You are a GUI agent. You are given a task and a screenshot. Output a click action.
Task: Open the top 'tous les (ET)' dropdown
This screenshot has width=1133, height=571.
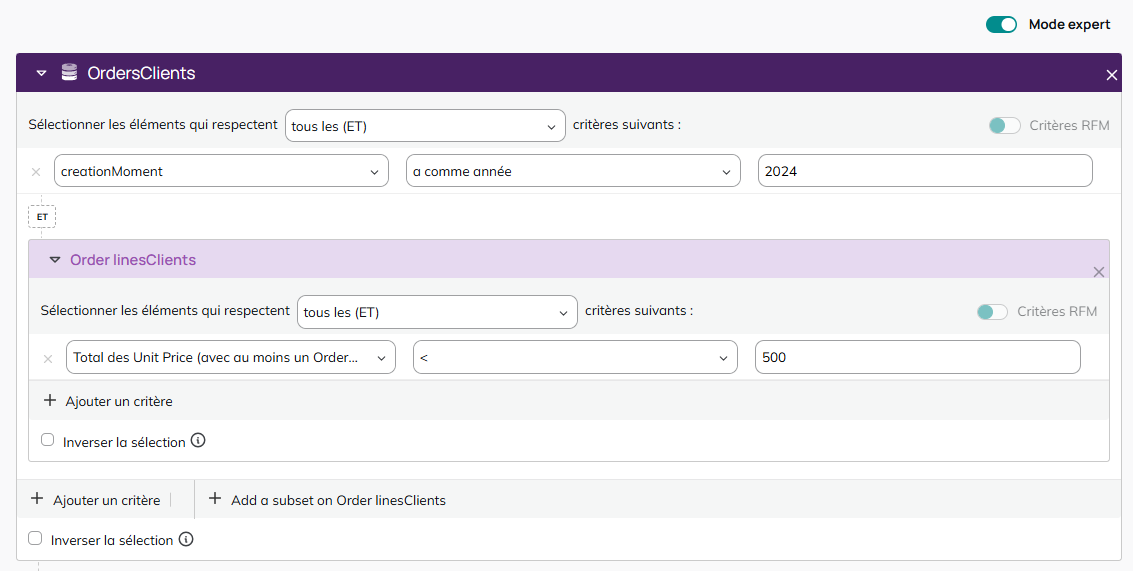425,126
